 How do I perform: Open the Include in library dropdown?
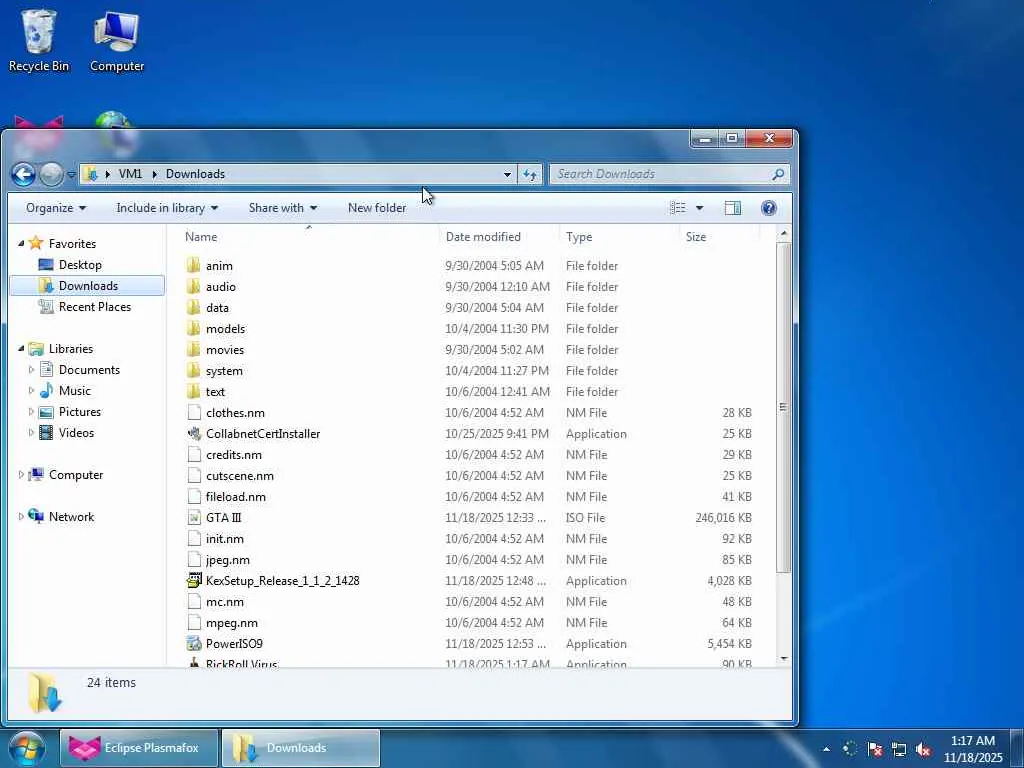tap(167, 208)
